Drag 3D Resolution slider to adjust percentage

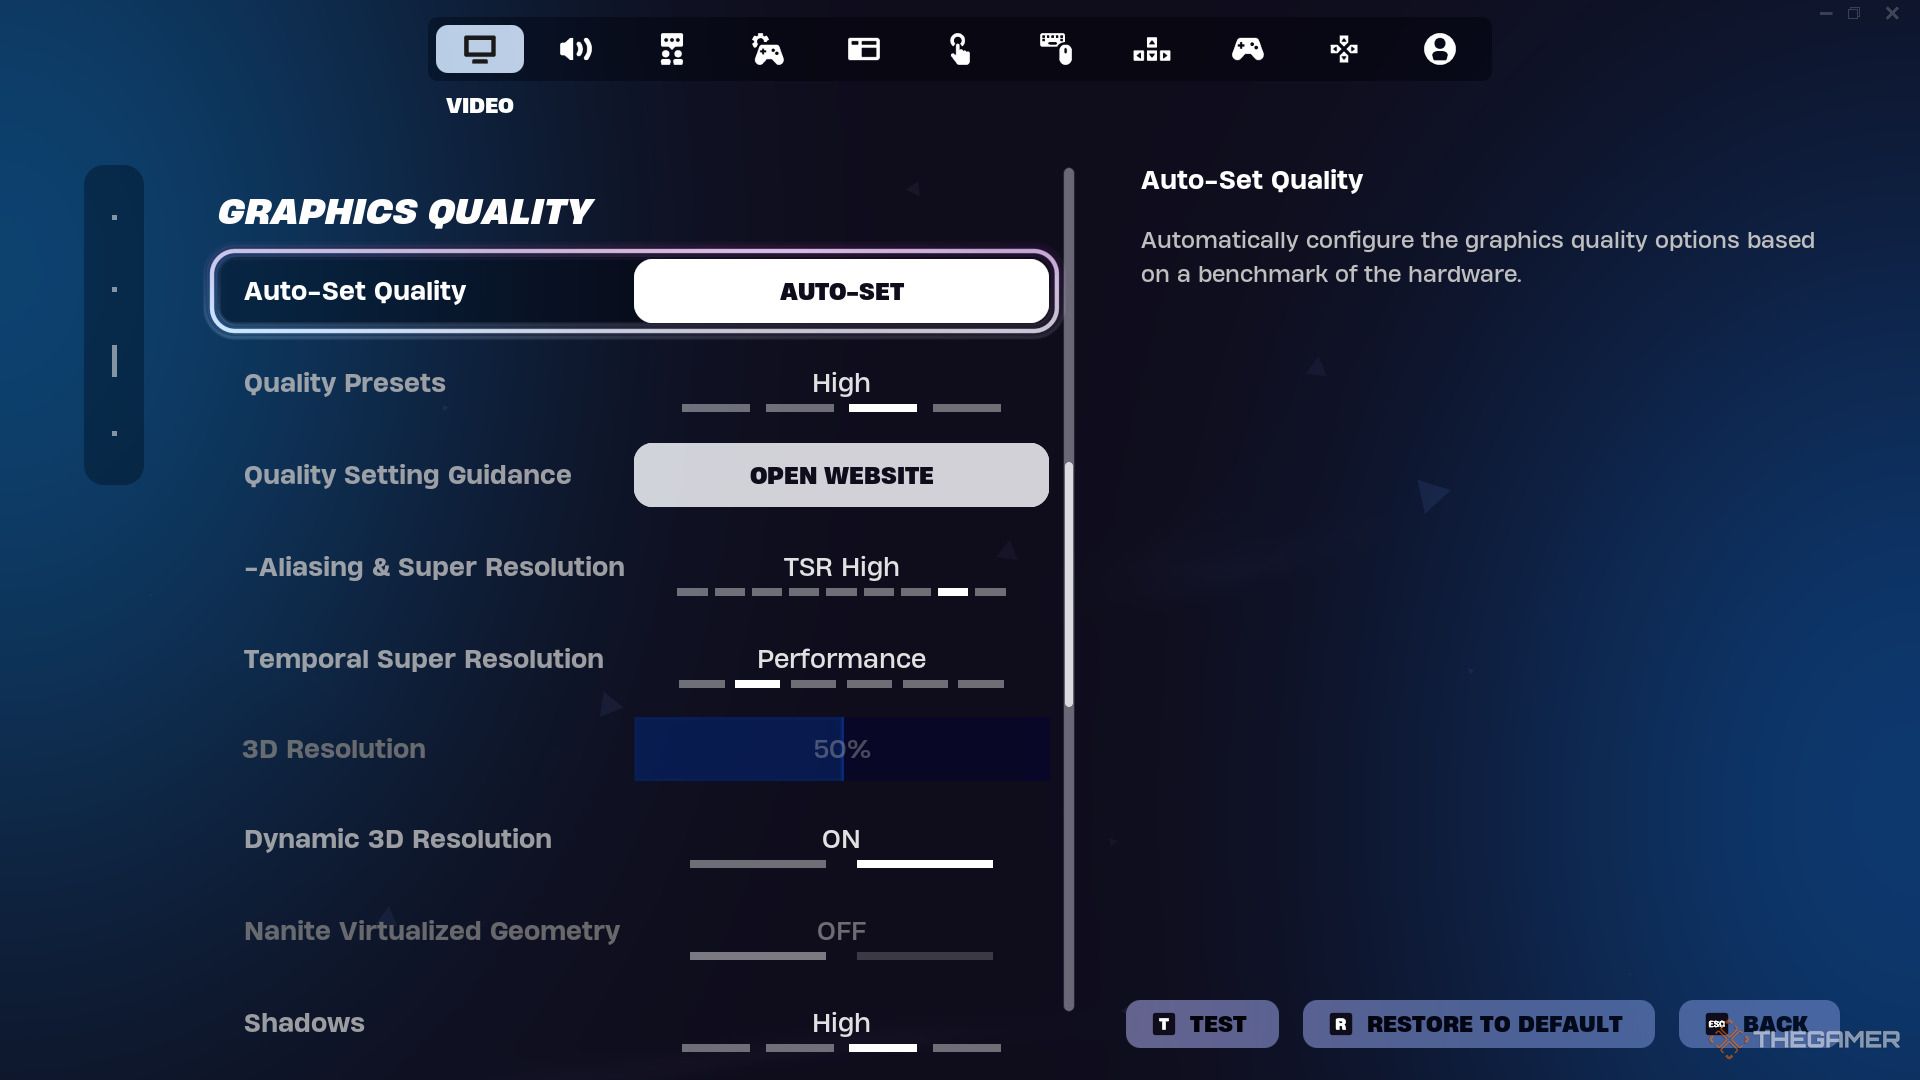point(840,749)
